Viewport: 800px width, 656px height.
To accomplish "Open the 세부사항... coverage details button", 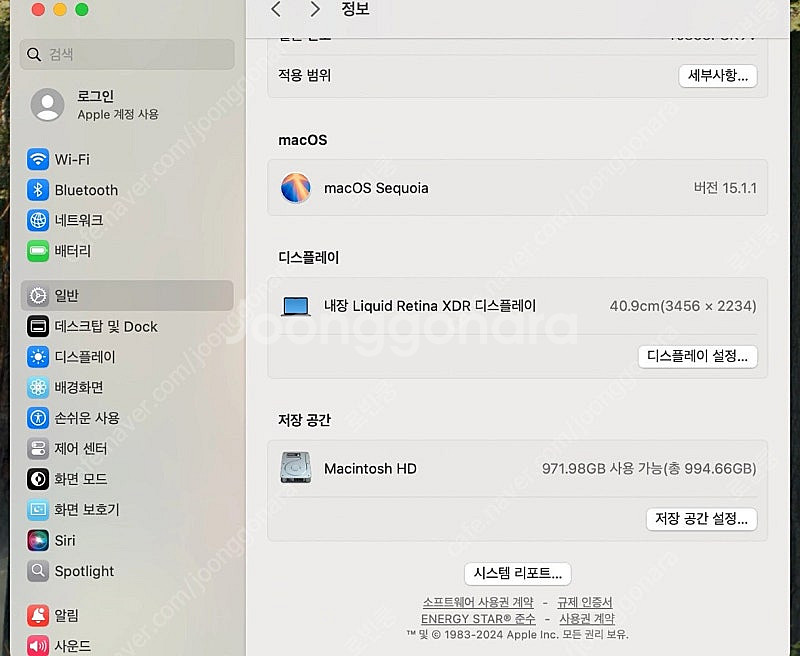I will (x=718, y=76).
